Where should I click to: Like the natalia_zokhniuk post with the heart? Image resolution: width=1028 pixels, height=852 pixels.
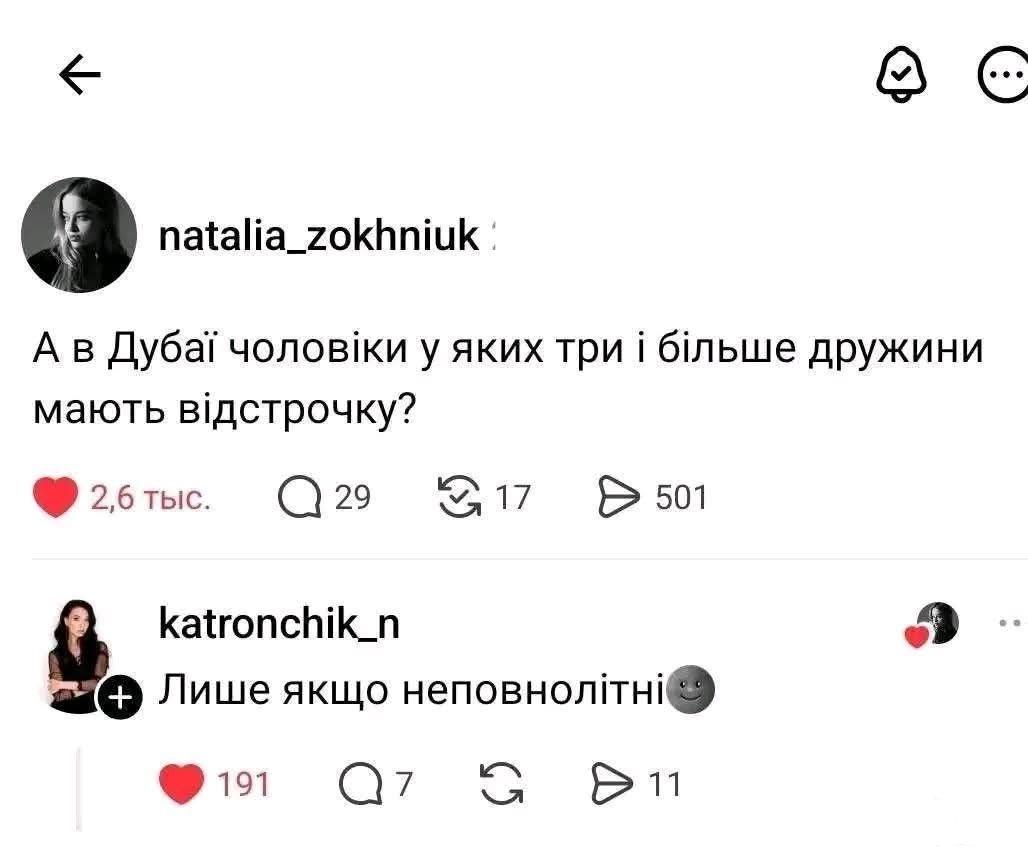(x=55, y=497)
